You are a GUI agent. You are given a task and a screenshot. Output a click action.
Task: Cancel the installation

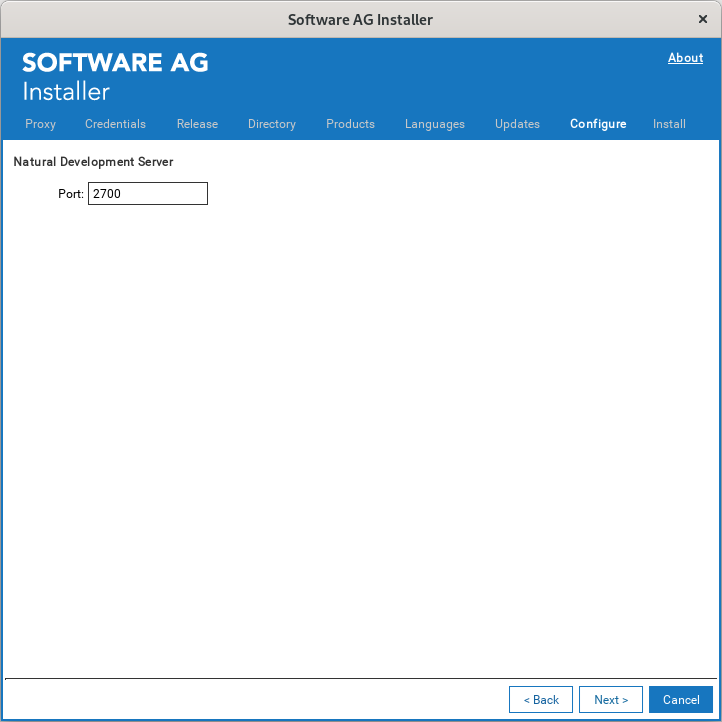681,699
